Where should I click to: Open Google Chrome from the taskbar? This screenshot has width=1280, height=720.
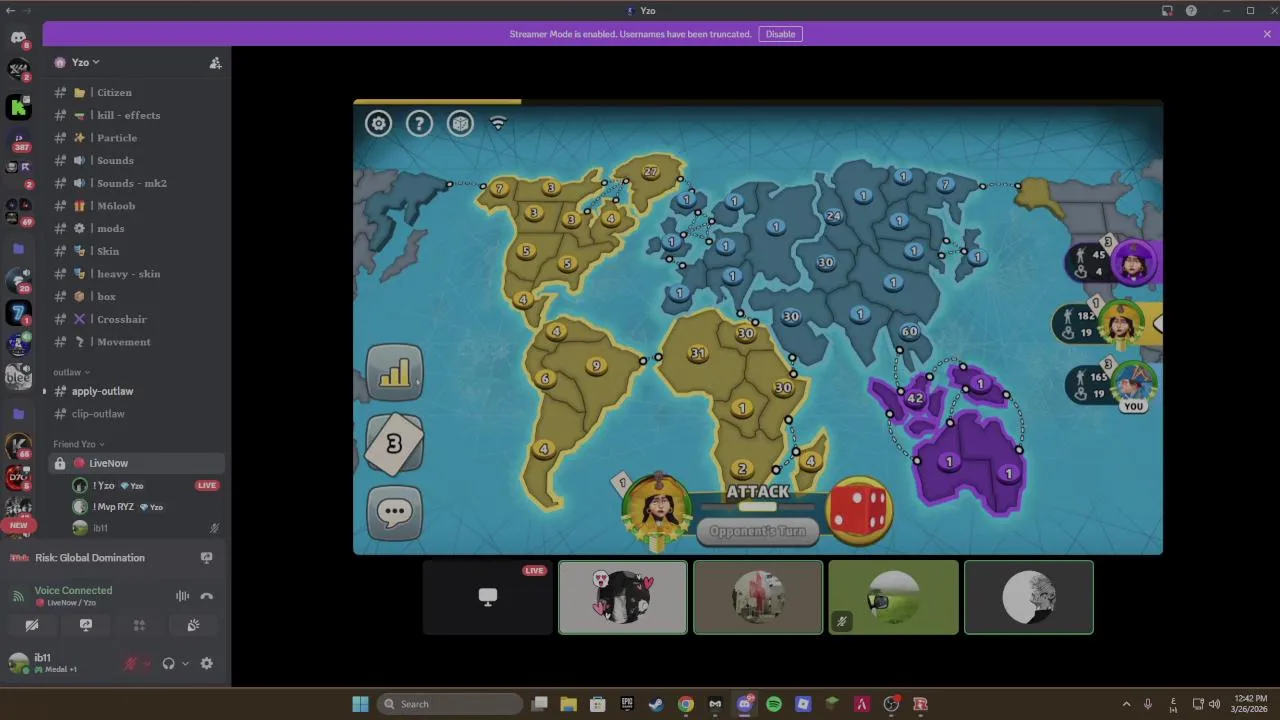pyautogui.click(x=686, y=704)
